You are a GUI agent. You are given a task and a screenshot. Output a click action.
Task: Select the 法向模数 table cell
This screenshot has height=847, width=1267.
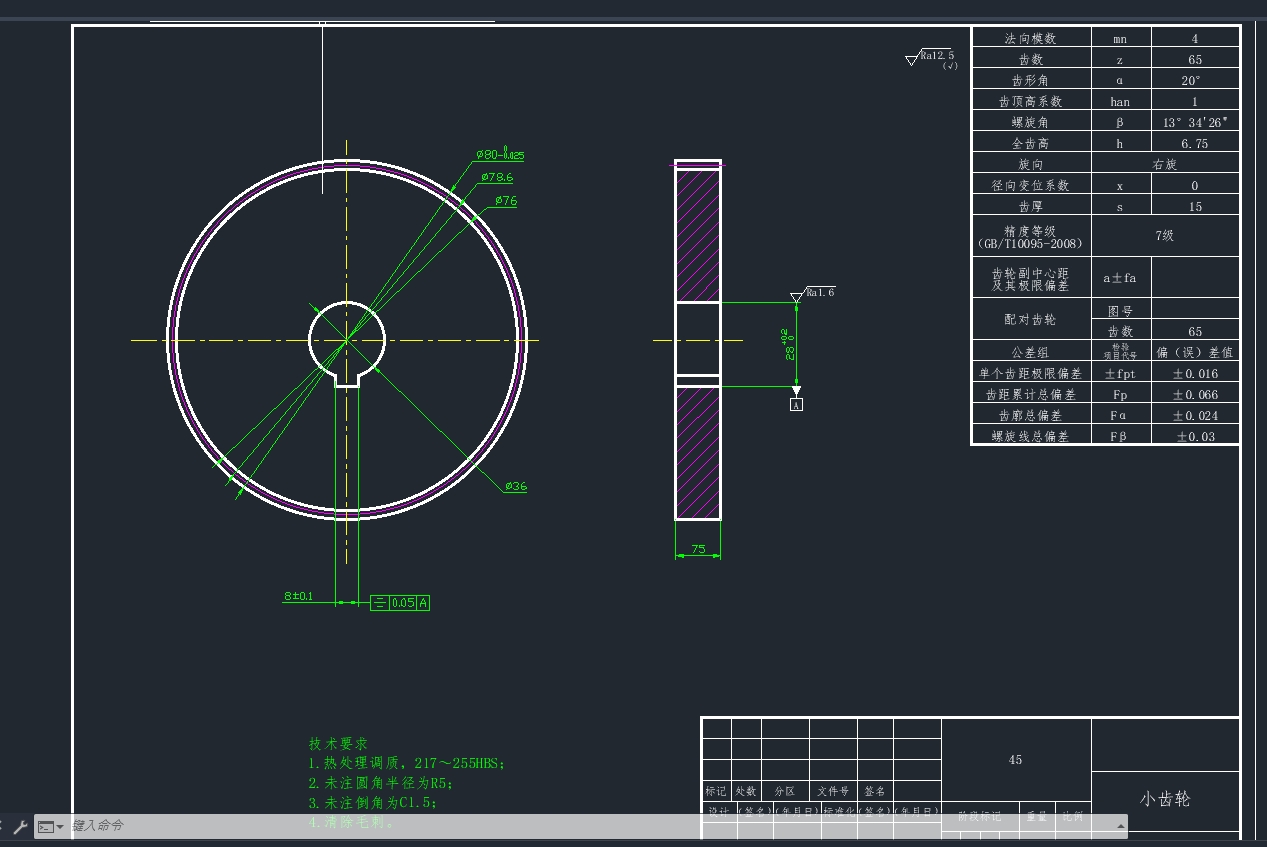tap(1031, 38)
